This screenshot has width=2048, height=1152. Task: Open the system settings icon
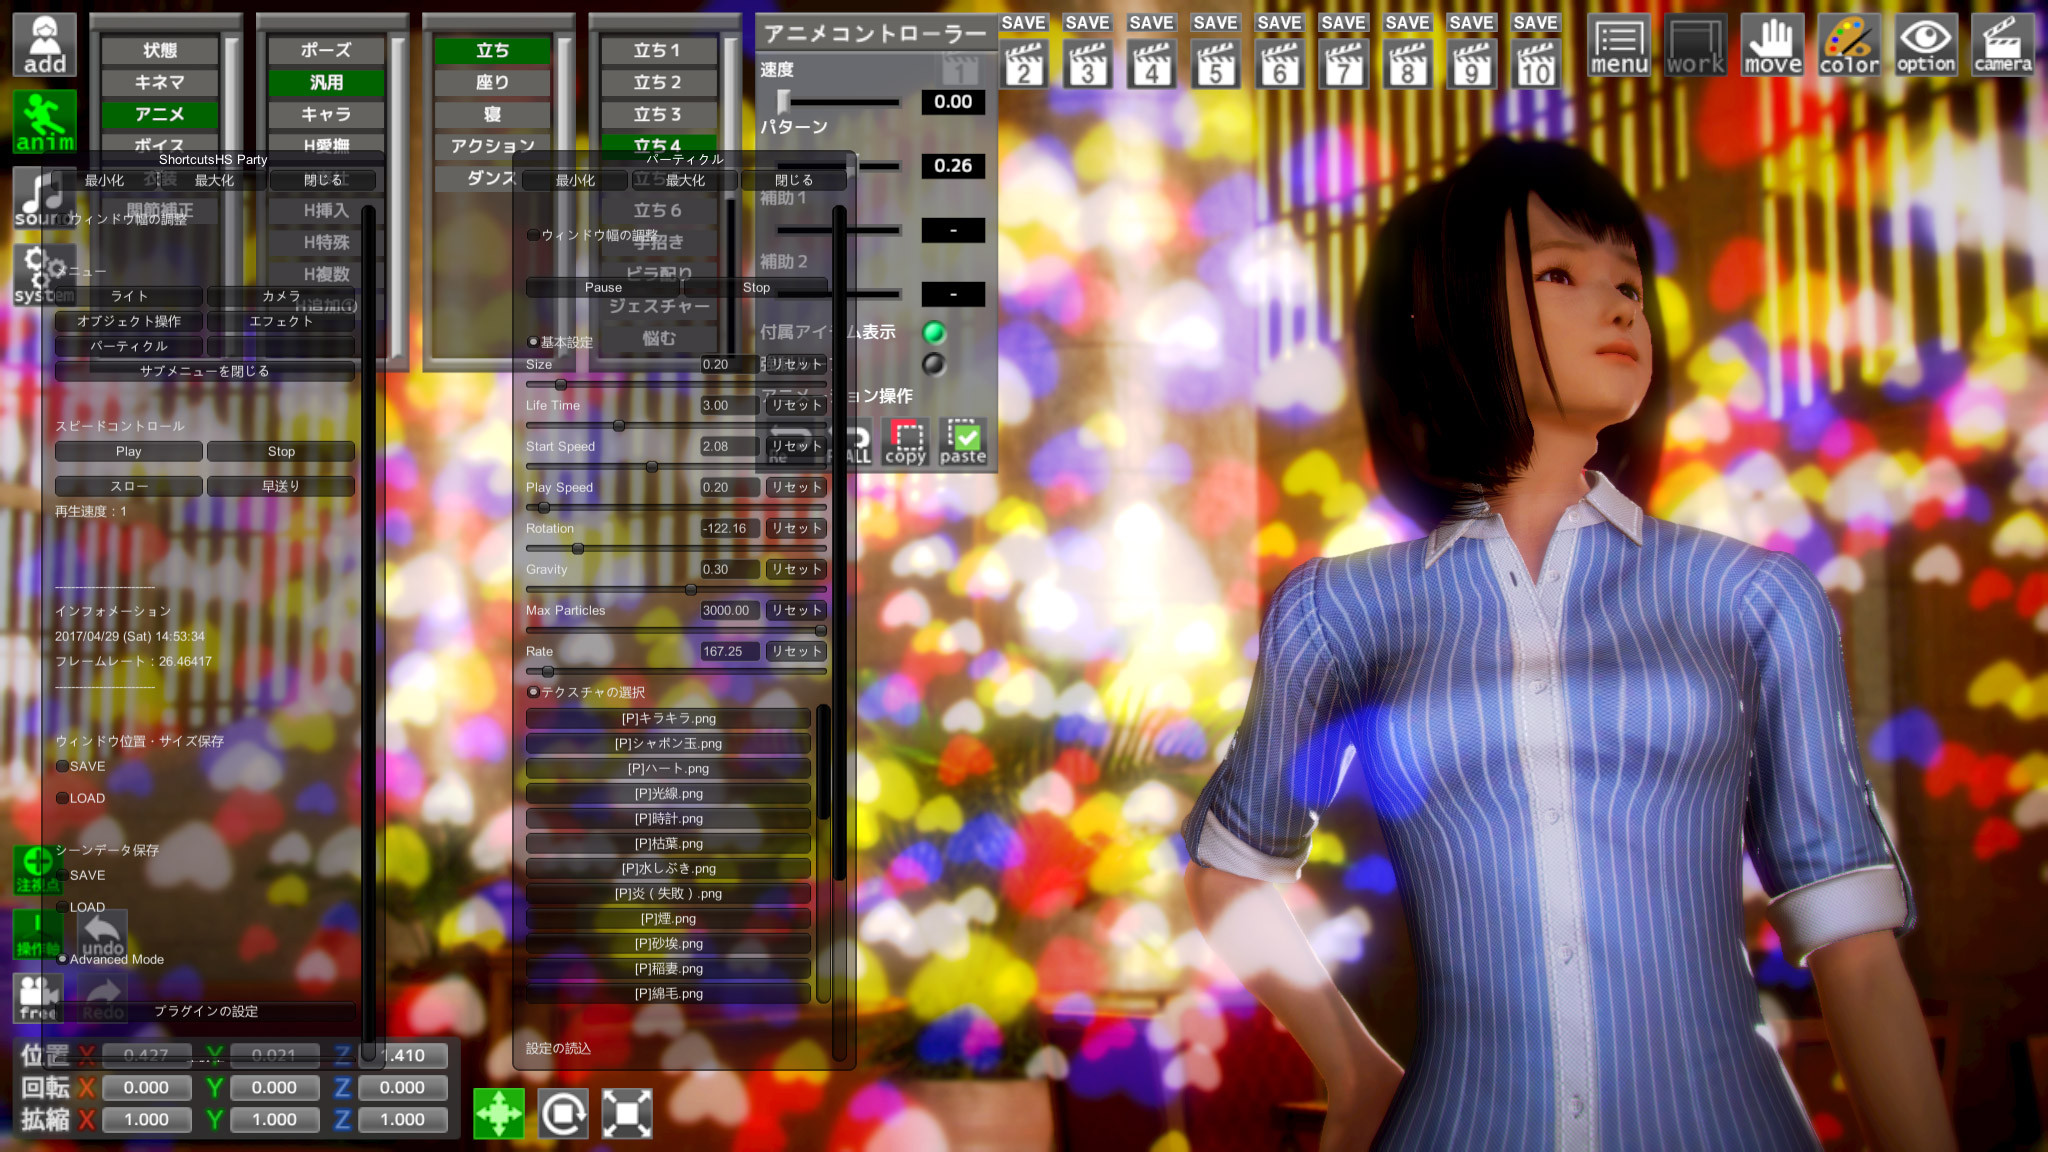click(x=45, y=275)
